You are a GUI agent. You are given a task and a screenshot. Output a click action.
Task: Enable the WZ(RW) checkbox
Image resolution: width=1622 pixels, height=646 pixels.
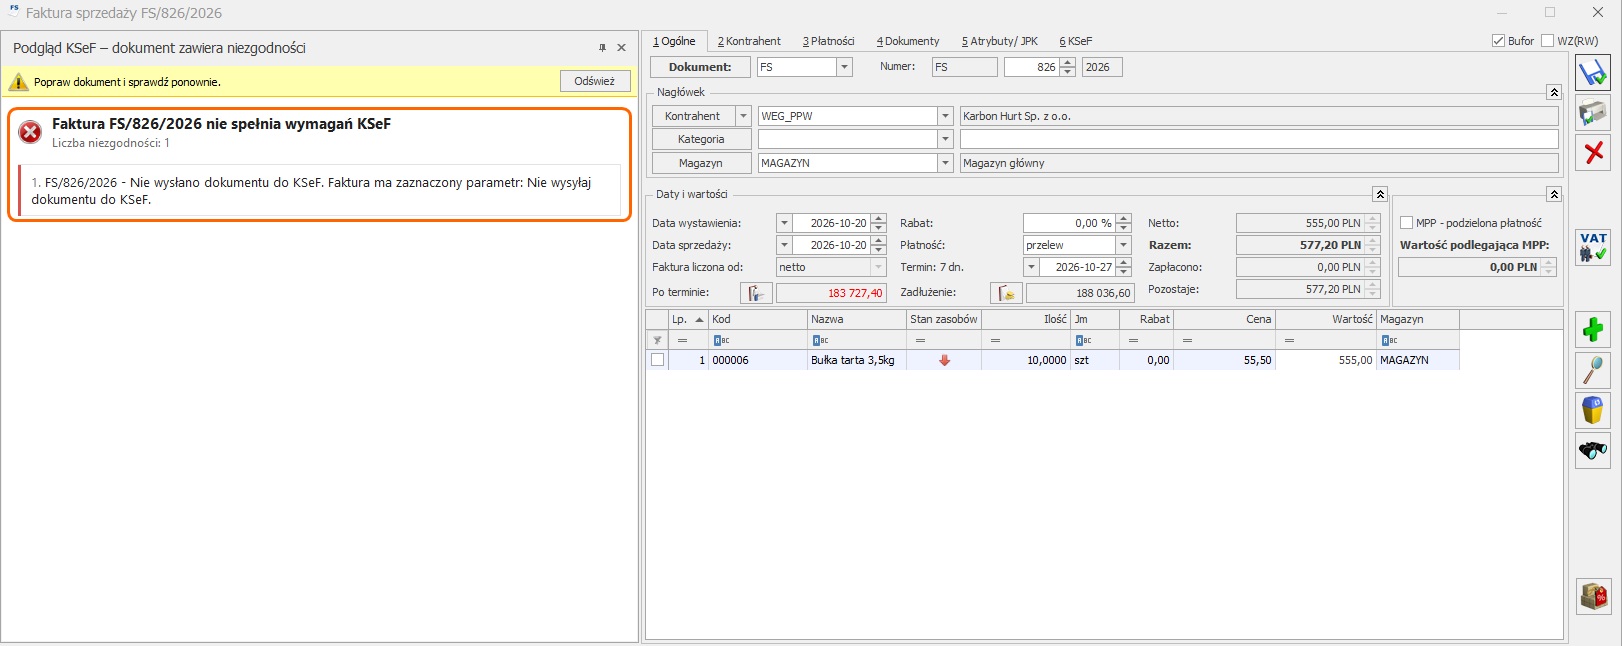pos(1548,41)
